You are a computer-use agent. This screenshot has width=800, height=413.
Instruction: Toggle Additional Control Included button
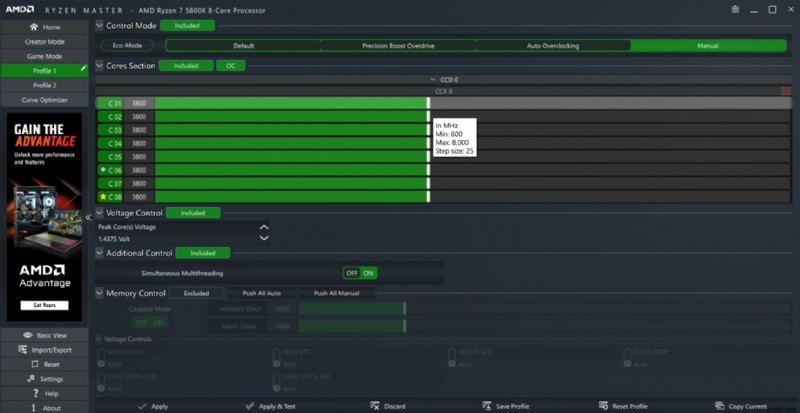[203, 253]
